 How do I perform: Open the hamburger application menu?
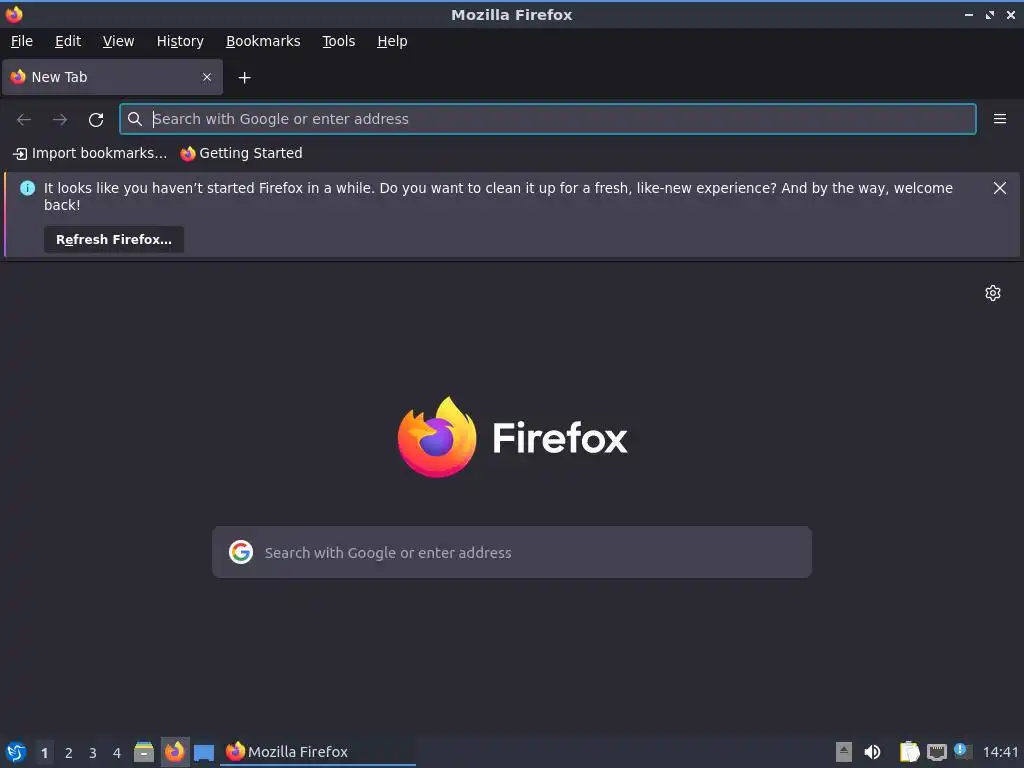(x=1000, y=119)
